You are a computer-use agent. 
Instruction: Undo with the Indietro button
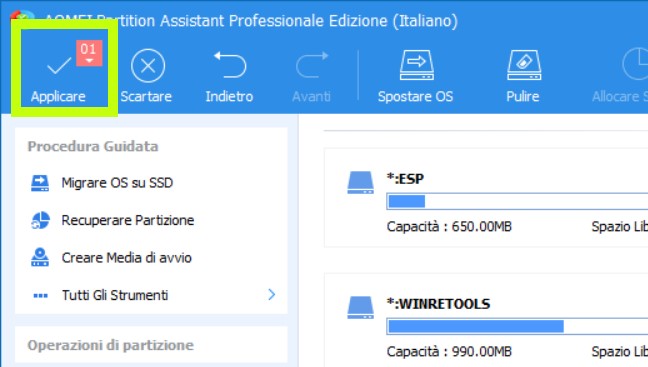click(x=229, y=76)
